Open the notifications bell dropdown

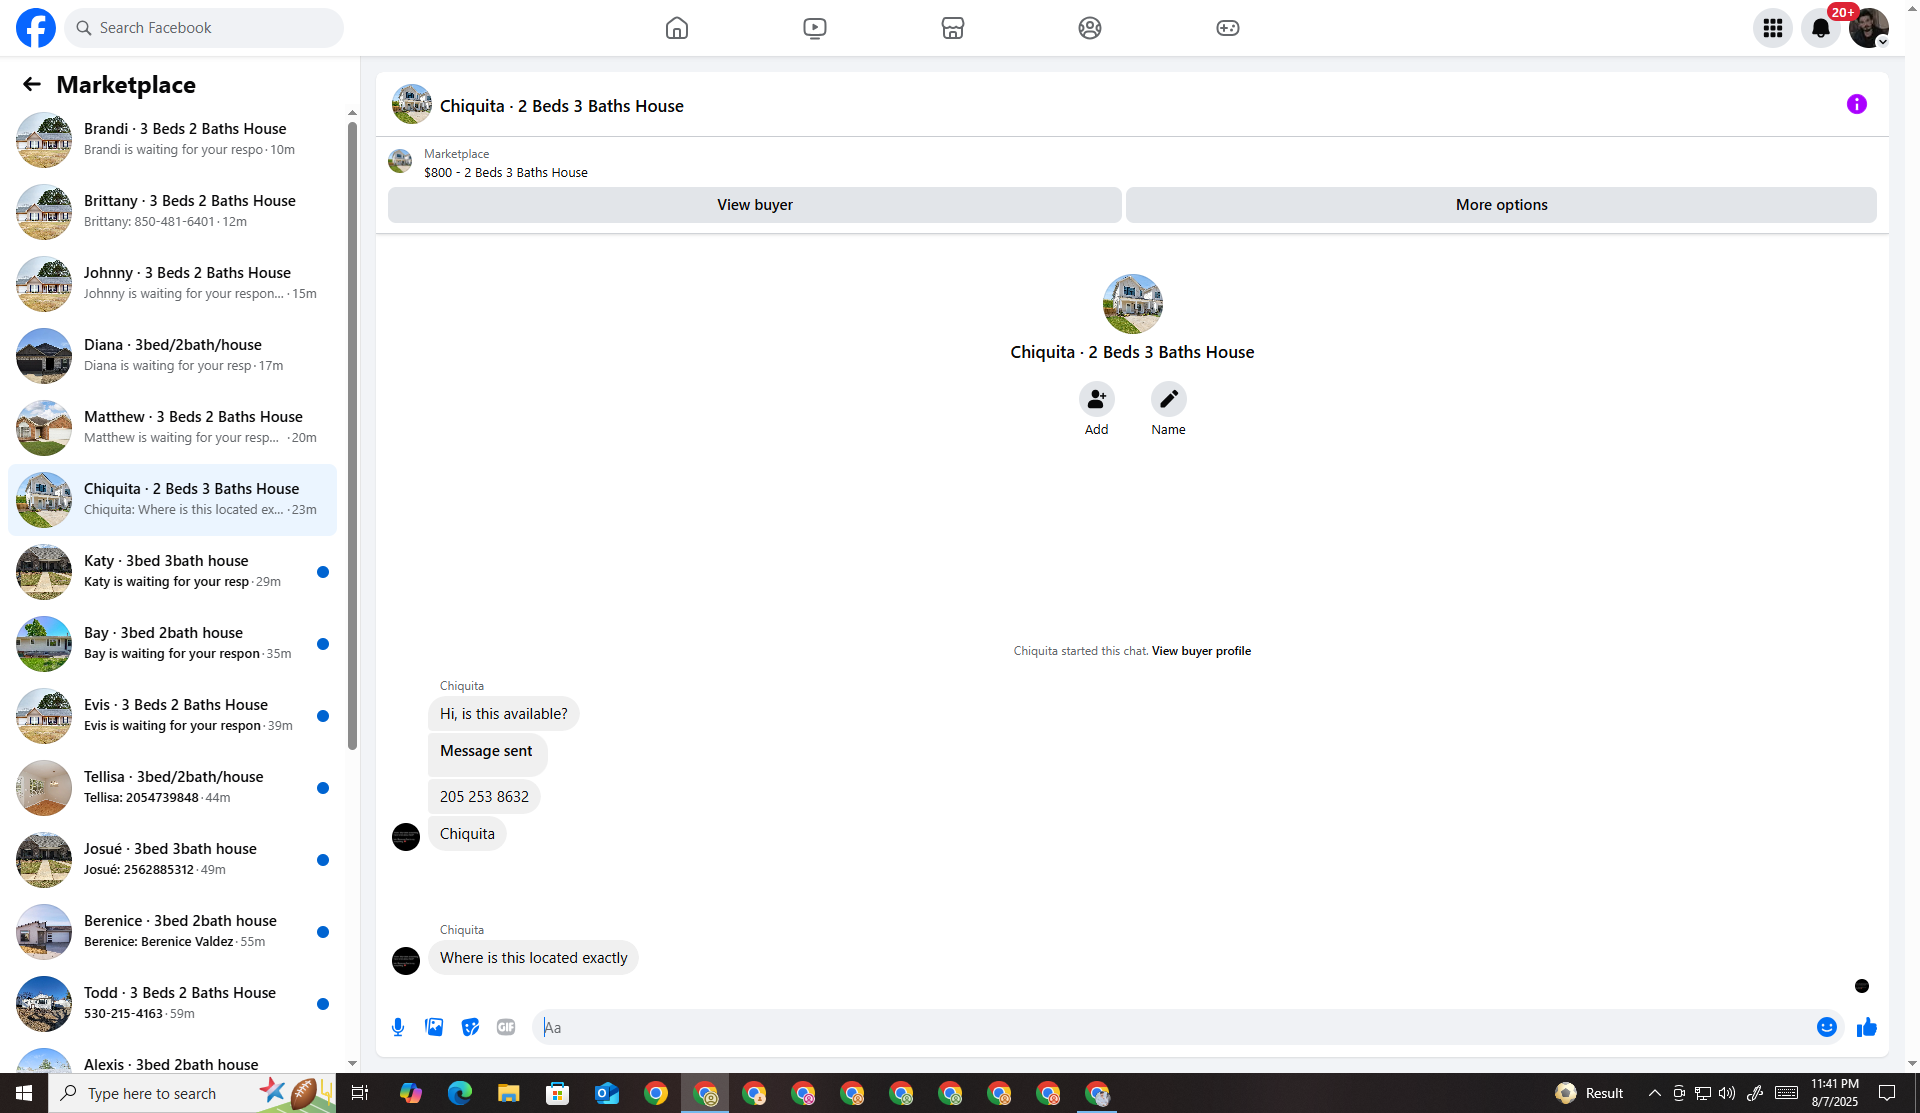click(1820, 28)
